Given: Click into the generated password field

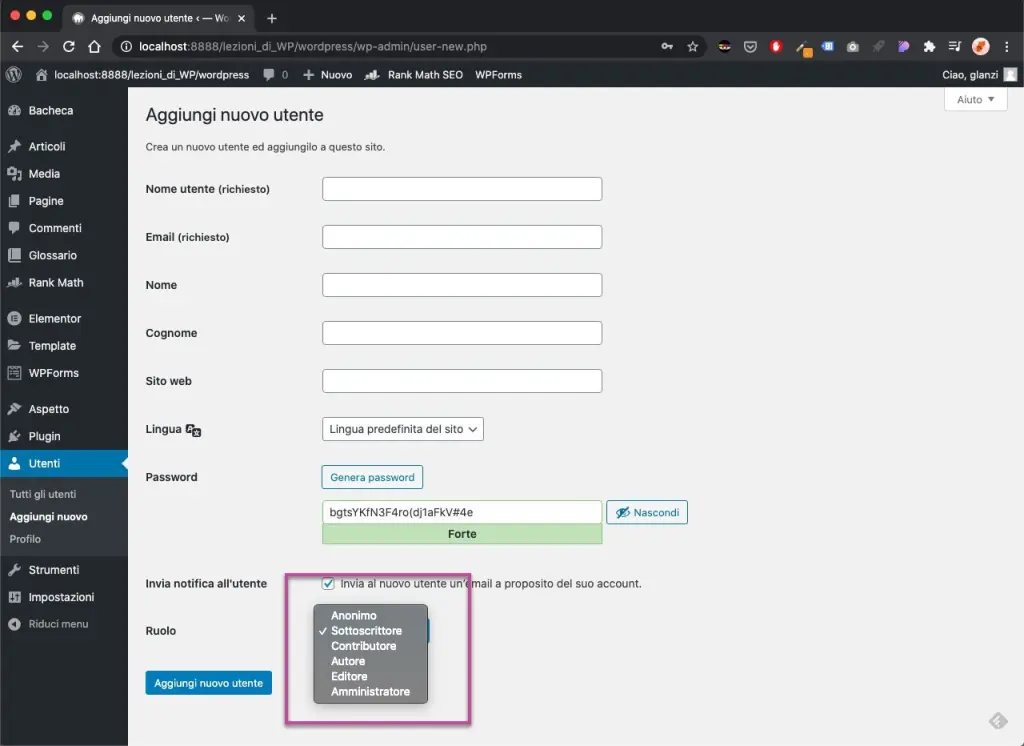Looking at the screenshot, I should pos(462,512).
